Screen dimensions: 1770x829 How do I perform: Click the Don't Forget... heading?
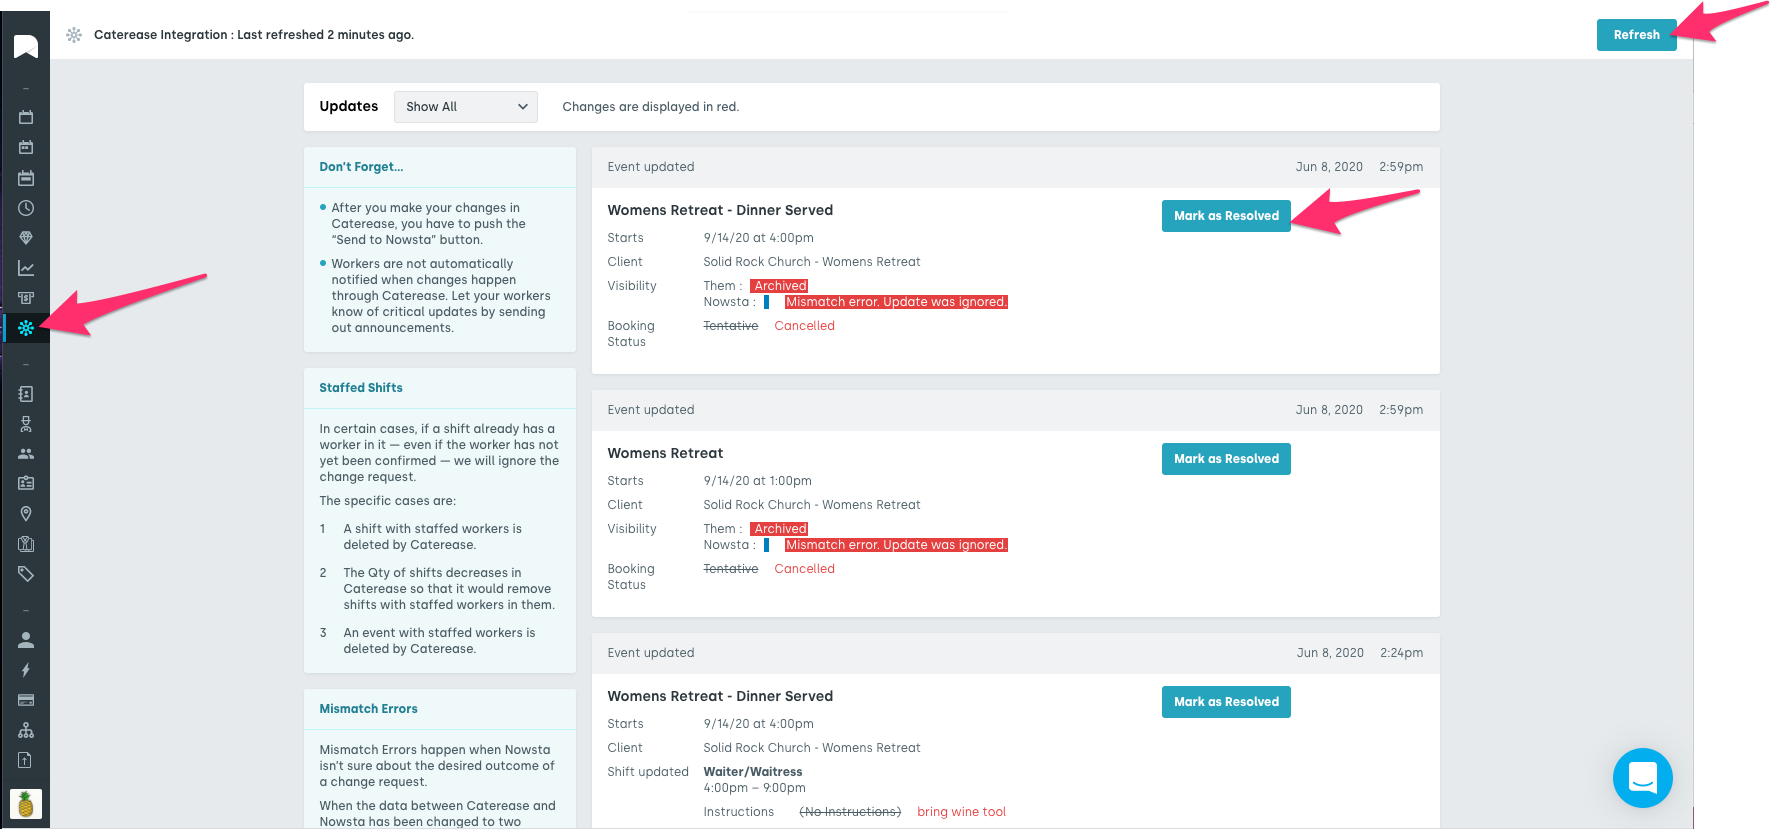361,167
